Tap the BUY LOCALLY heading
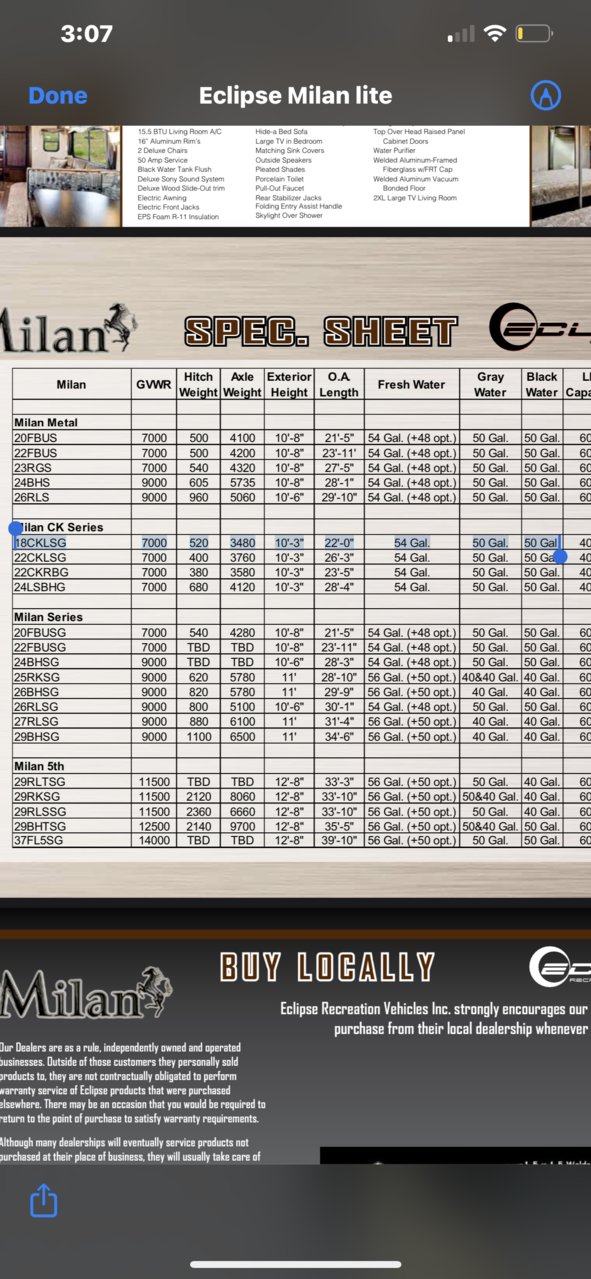The height and width of the screenshot is (1279, 591). pyautogui.click(x=328, y=967)
